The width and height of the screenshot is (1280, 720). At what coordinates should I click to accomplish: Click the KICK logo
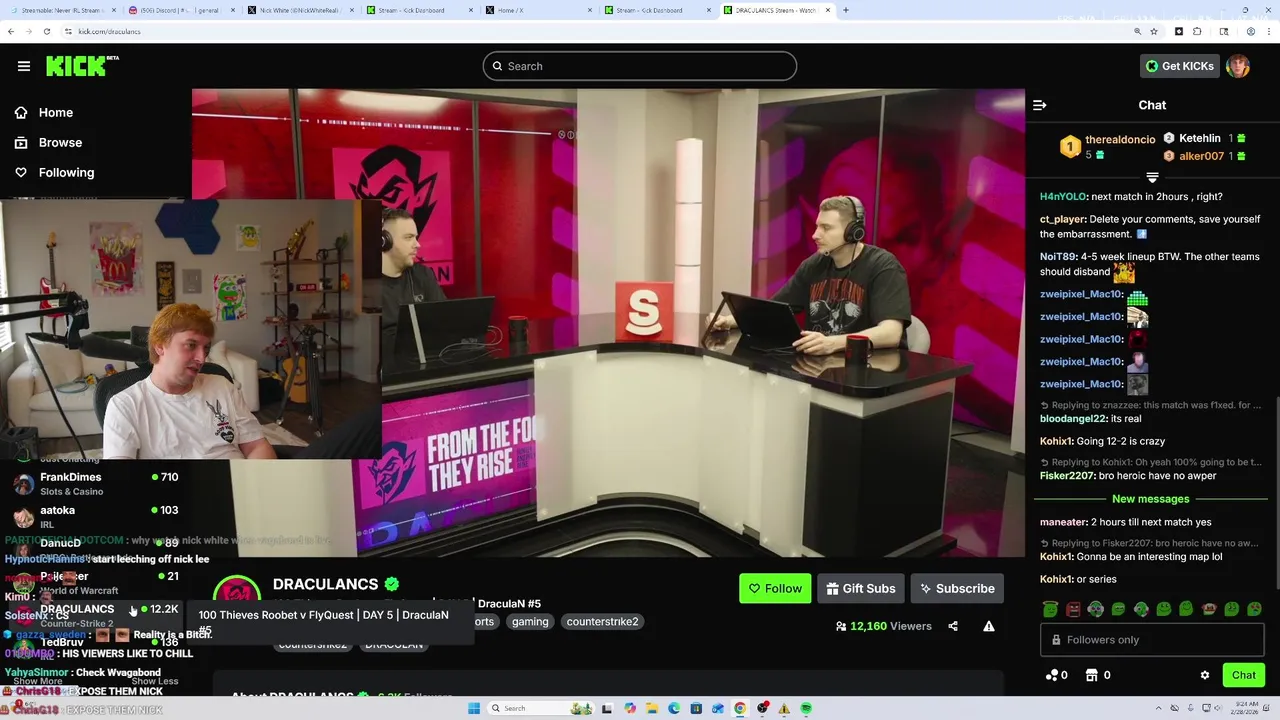[82, 66]
